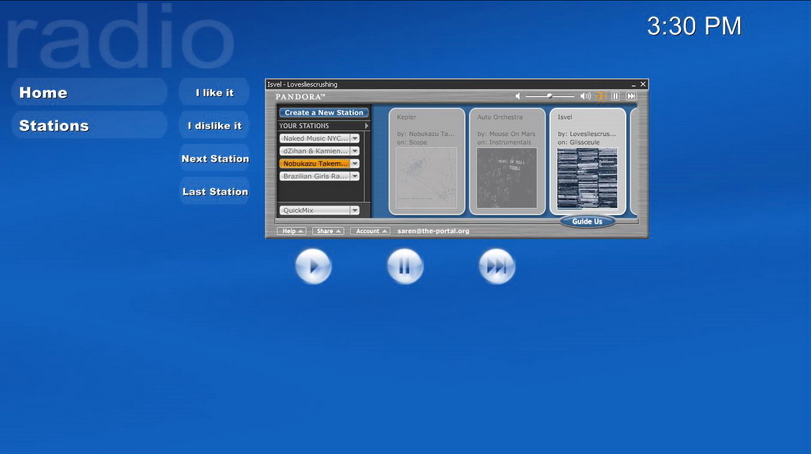Open the Help menu in Pandora
811x454 pixels.
pyautogui.click(x=292, y=231)
